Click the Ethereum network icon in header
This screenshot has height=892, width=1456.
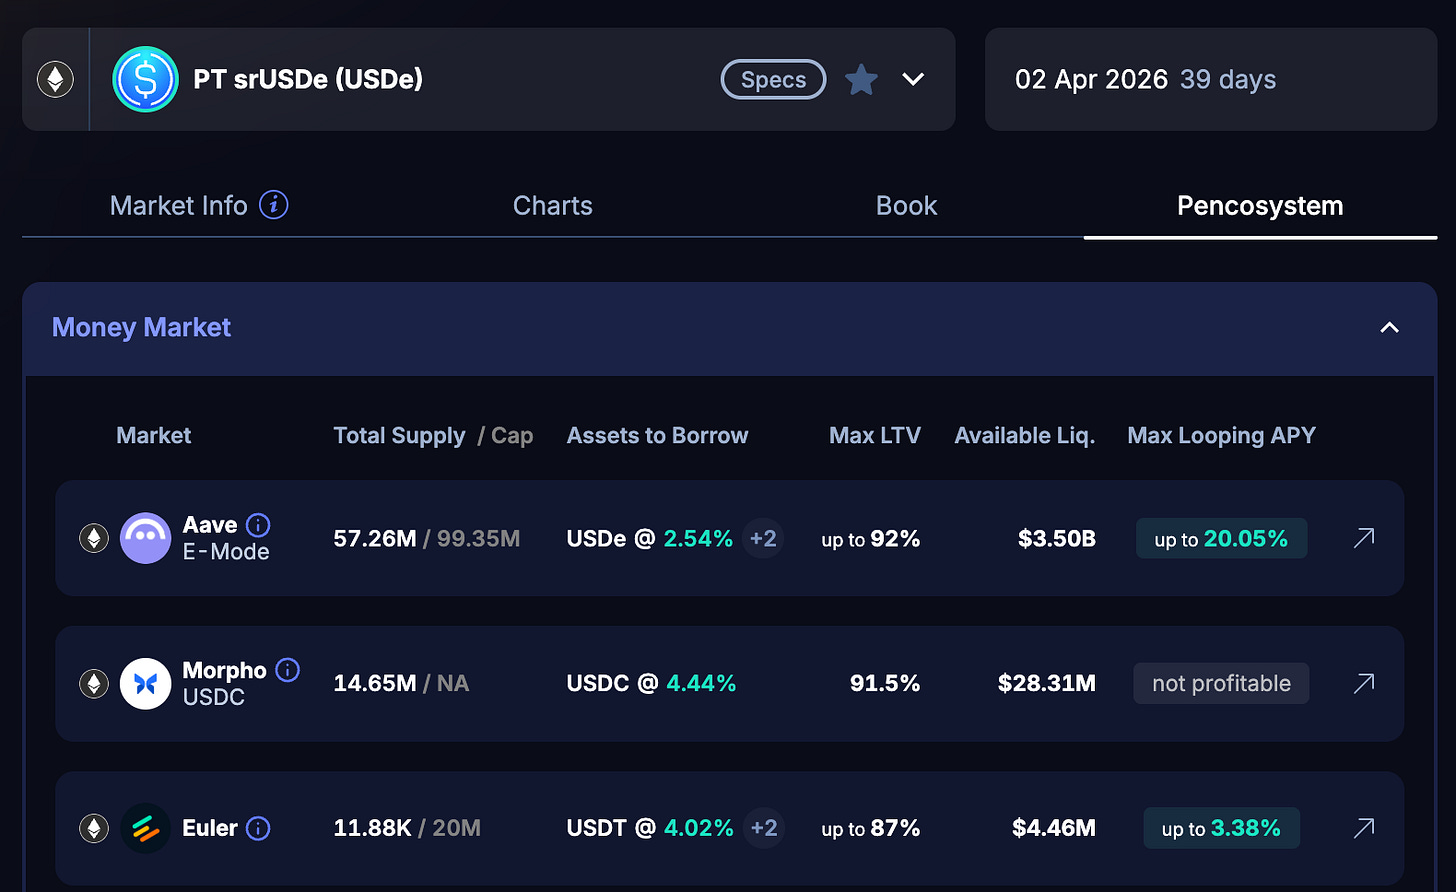[55, 80]
